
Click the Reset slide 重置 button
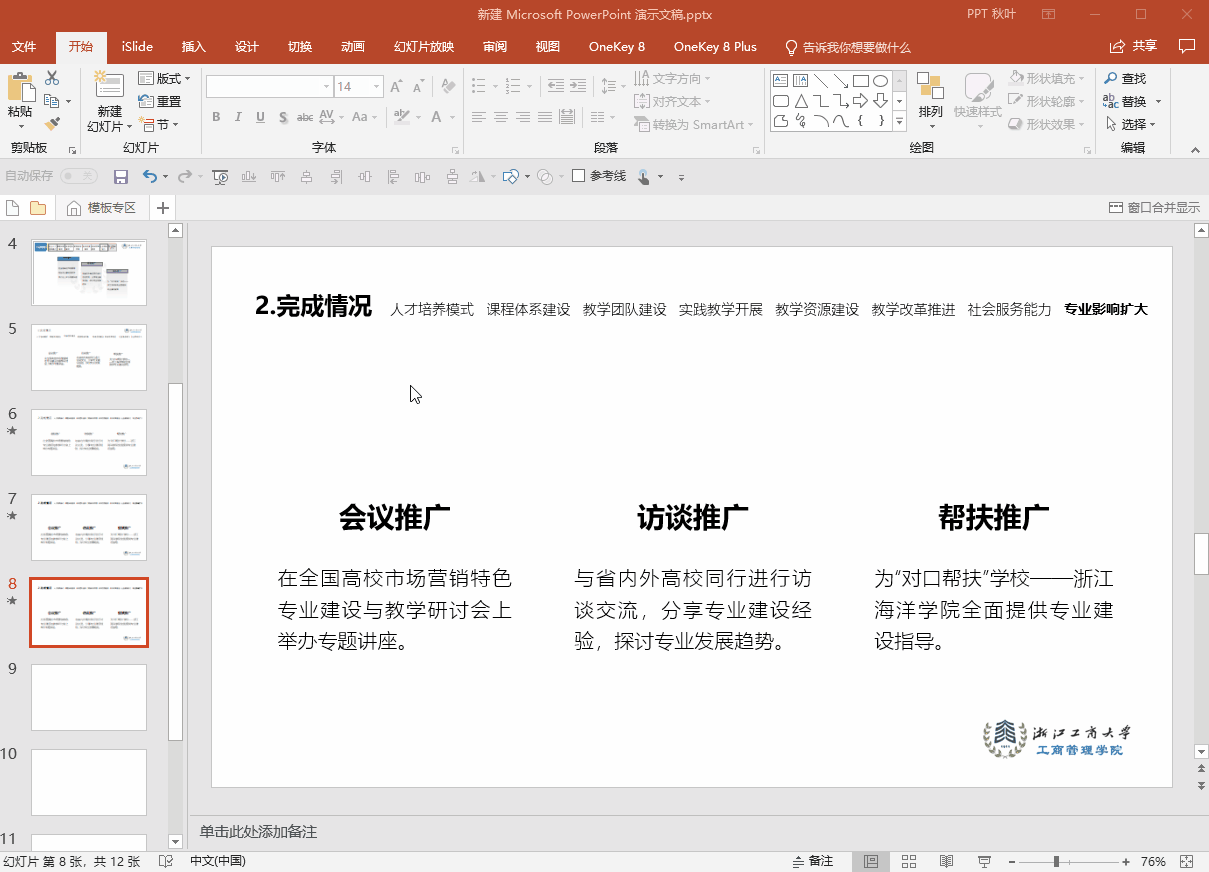click(x=160, y=101)
